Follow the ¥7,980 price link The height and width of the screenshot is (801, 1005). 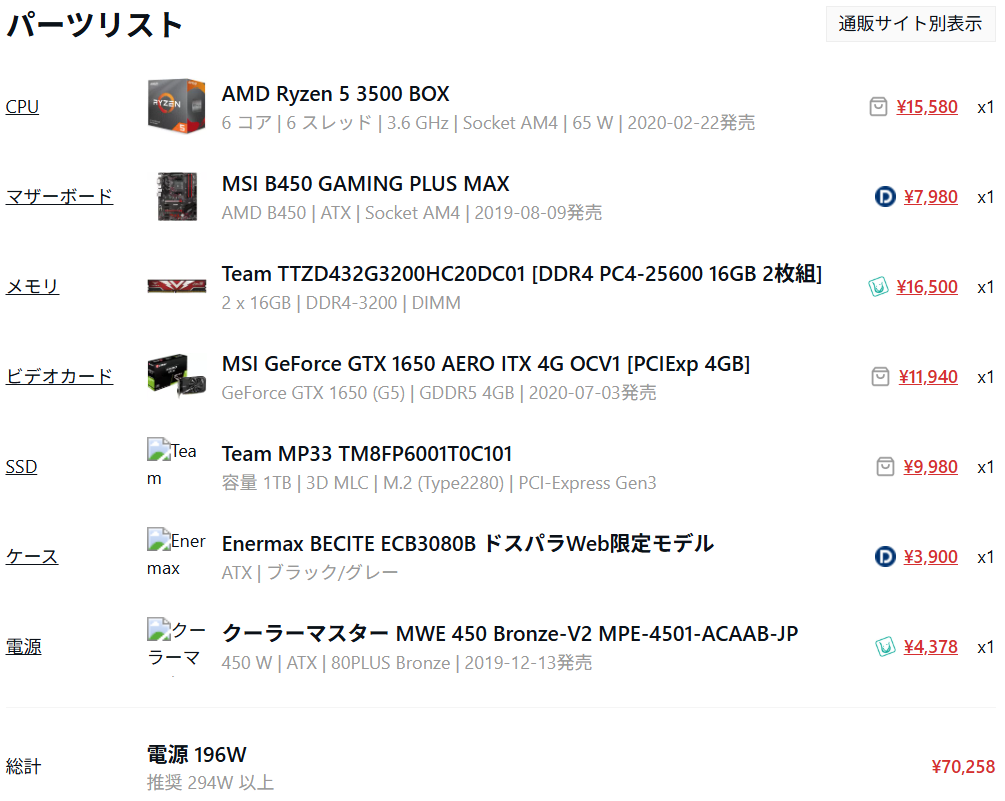coord(931,196)
